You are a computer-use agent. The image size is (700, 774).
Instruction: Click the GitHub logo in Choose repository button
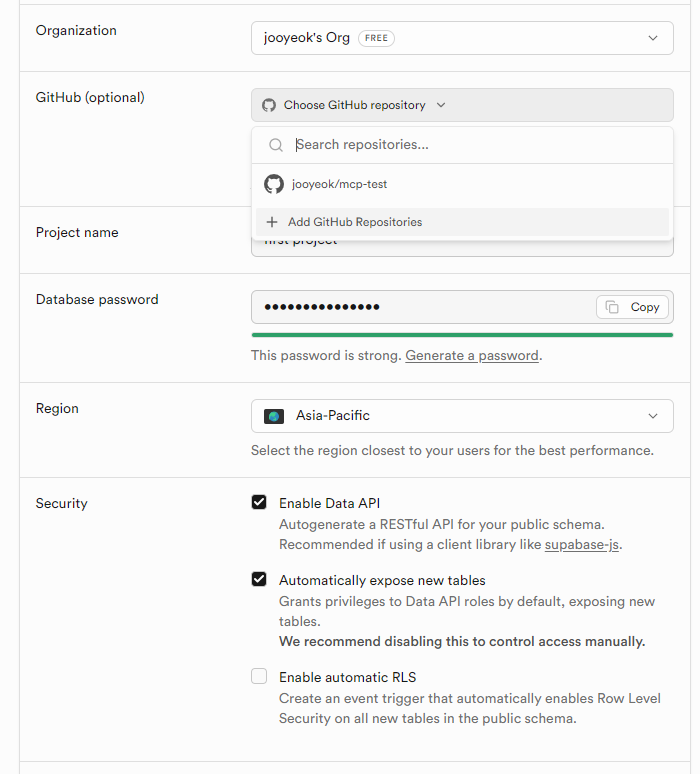coord(269,105)
